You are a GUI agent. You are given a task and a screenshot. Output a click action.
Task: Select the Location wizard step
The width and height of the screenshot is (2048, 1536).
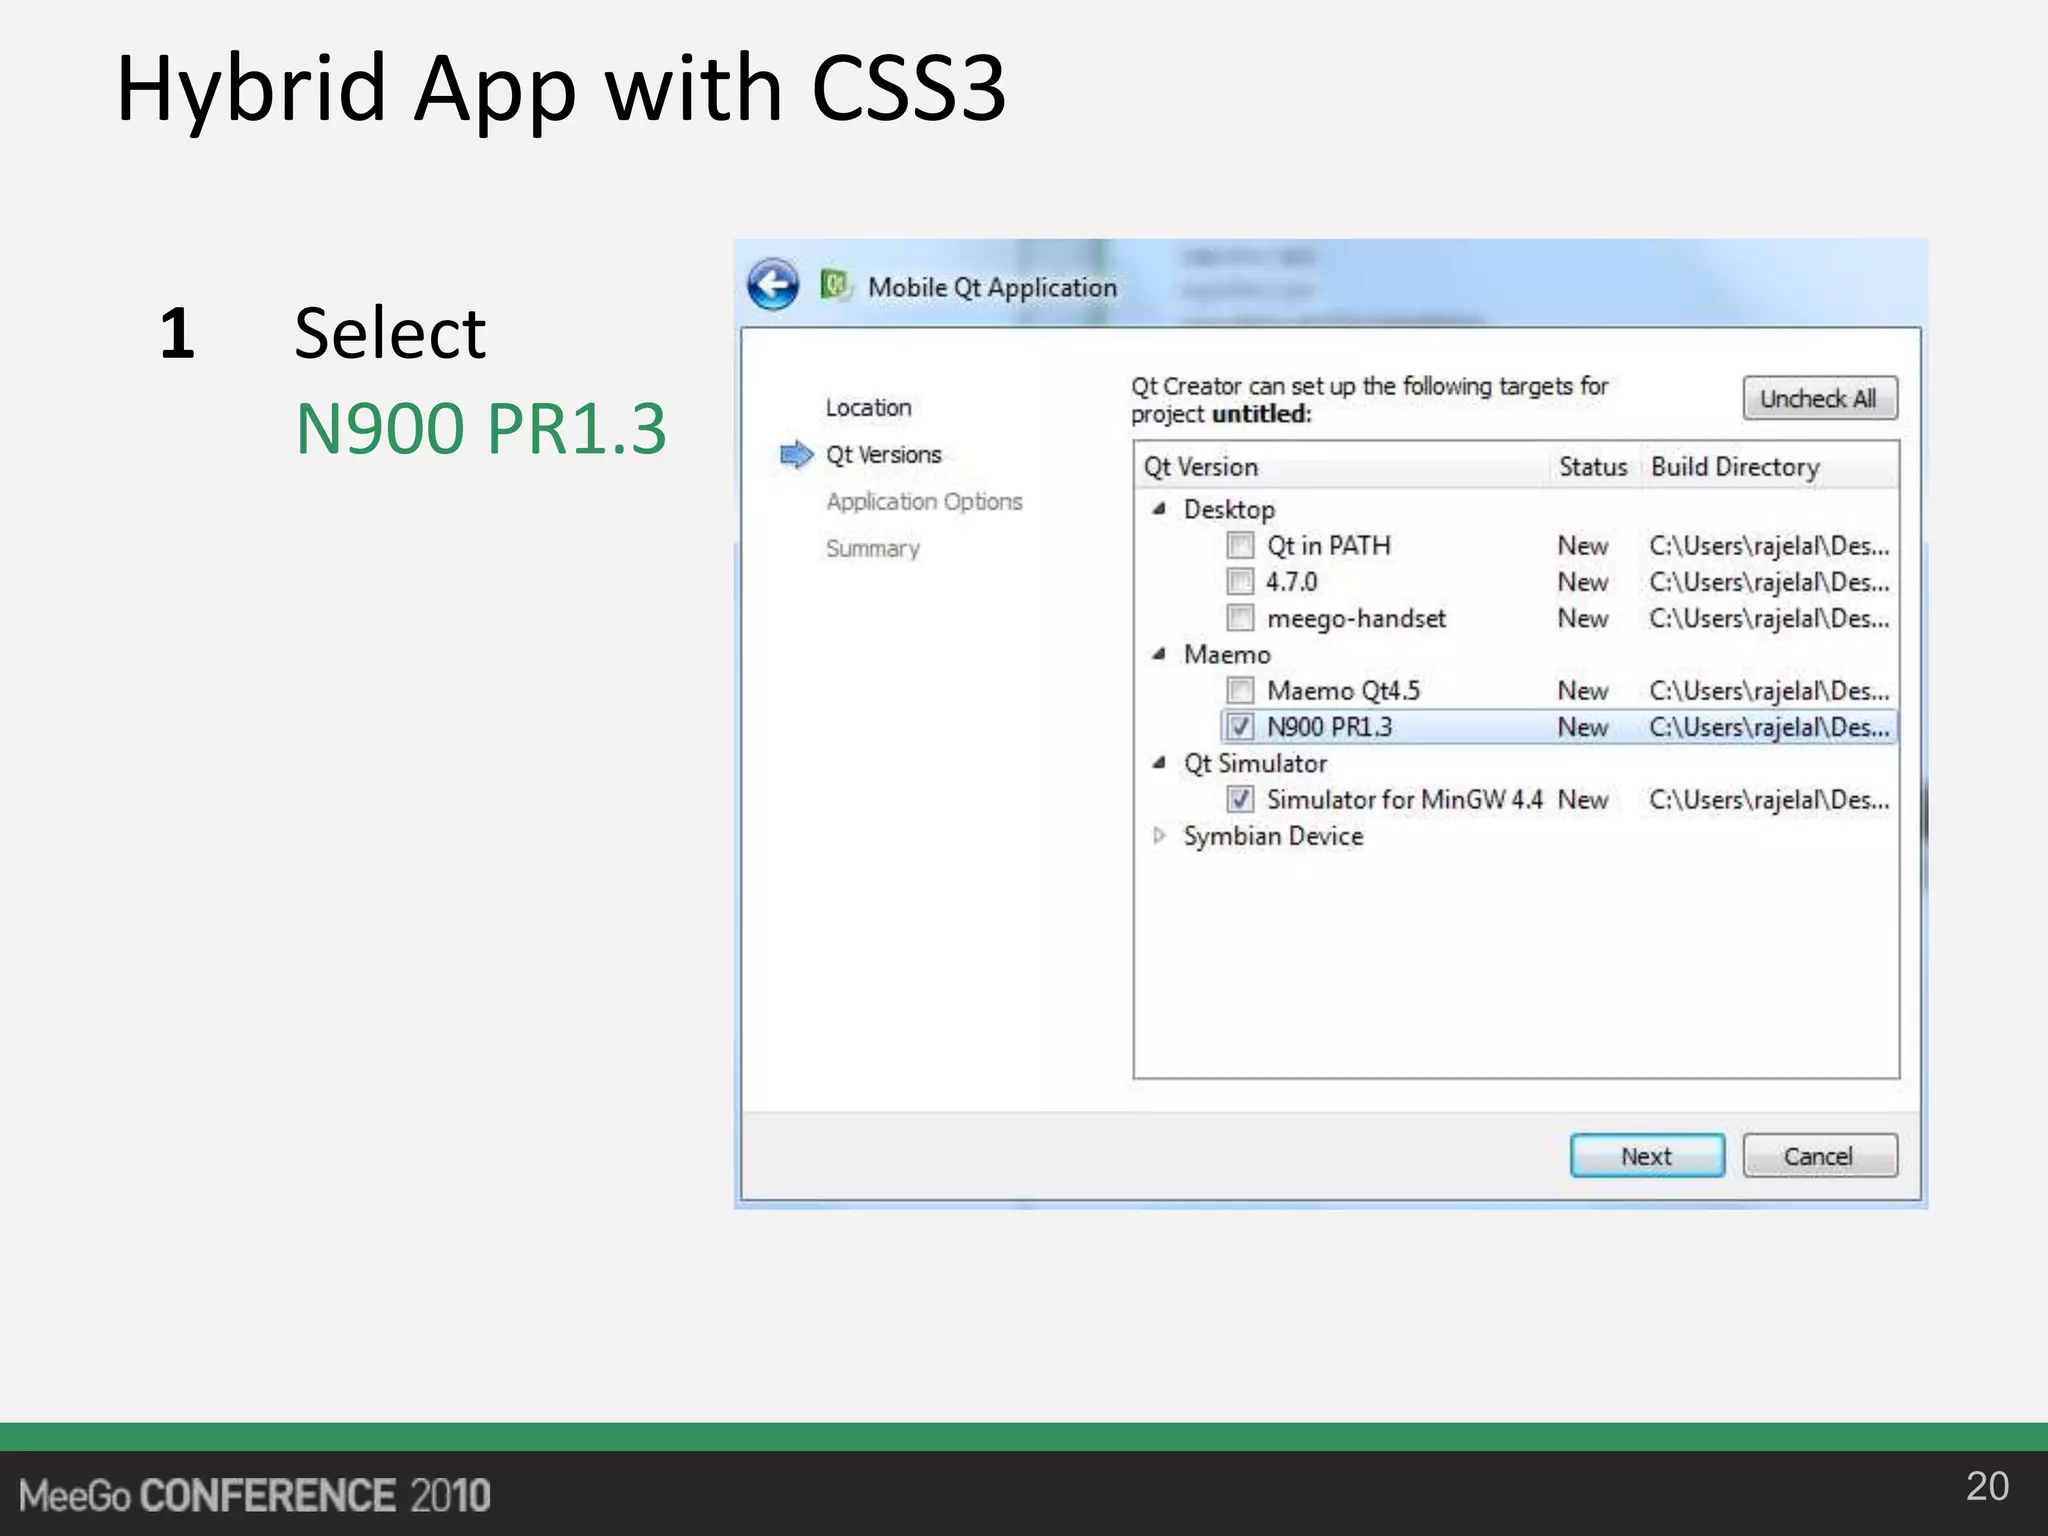[868, 408]
